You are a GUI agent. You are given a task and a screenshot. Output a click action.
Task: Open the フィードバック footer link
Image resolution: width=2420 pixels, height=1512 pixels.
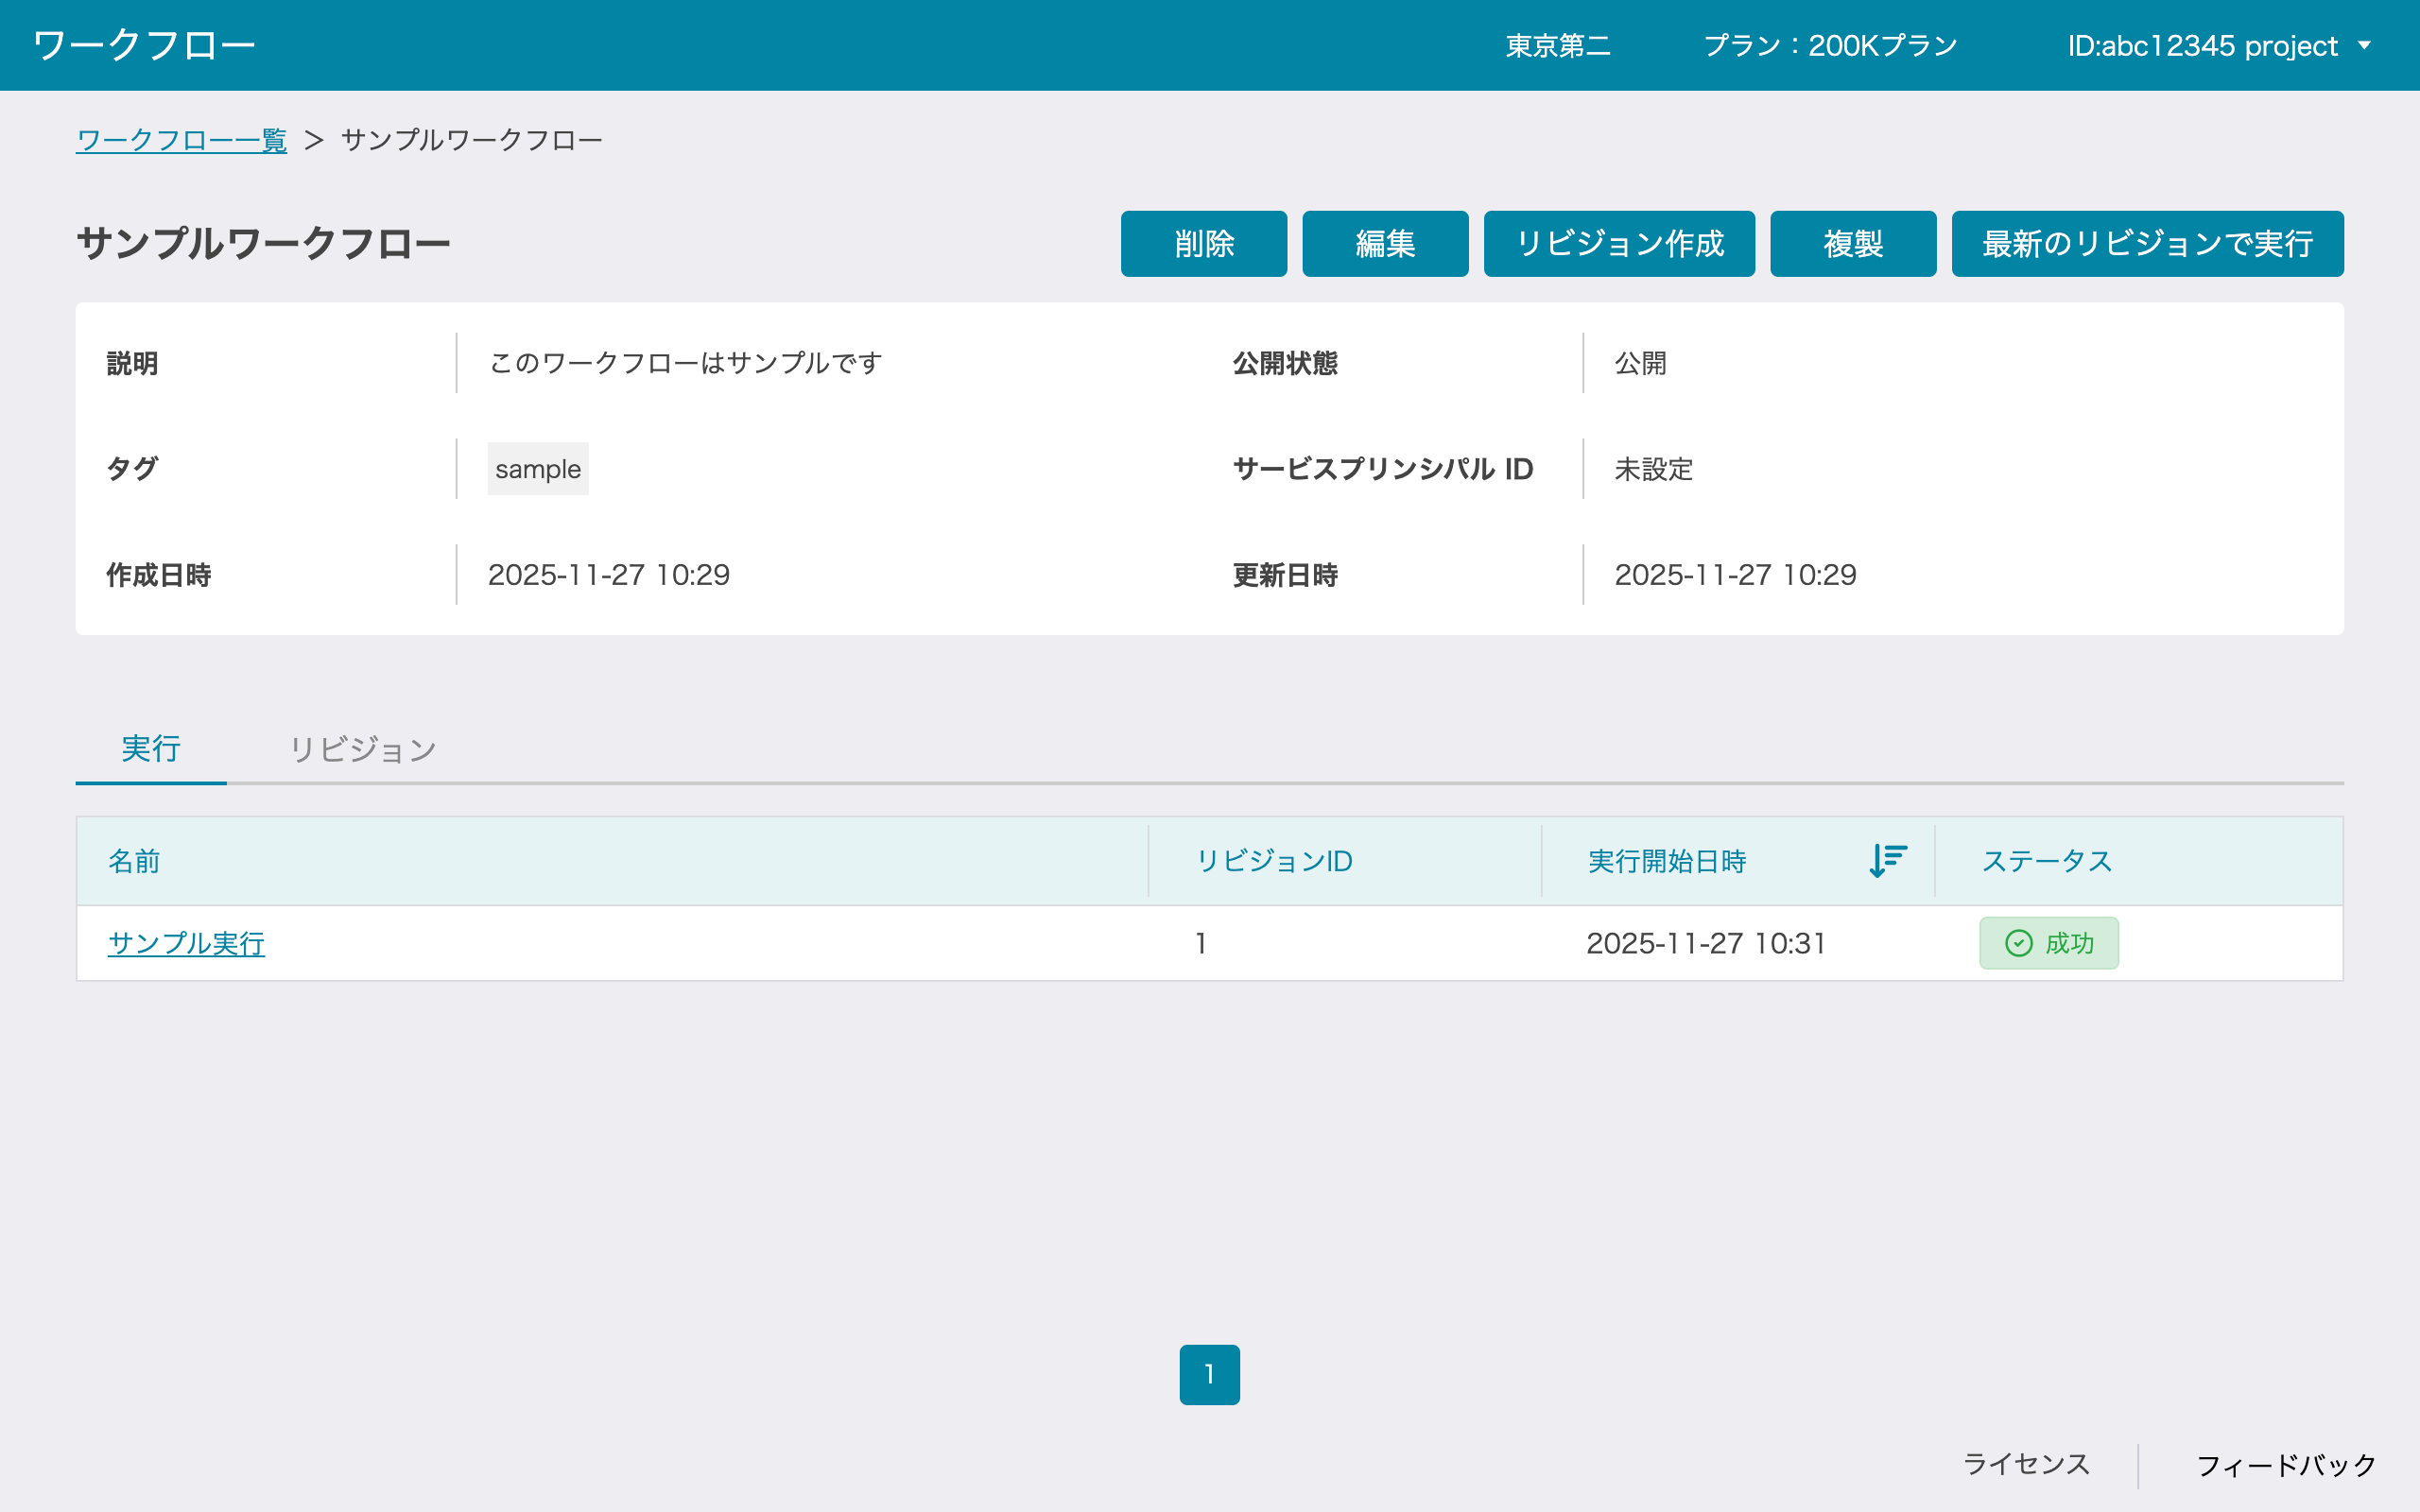point(2285,1465)
